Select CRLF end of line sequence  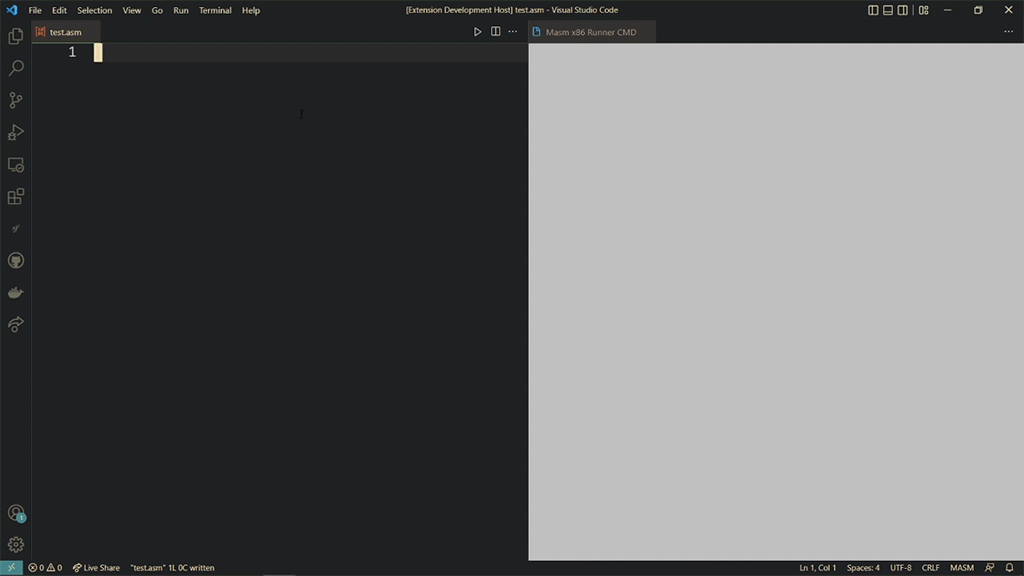[x=930, y=568]
